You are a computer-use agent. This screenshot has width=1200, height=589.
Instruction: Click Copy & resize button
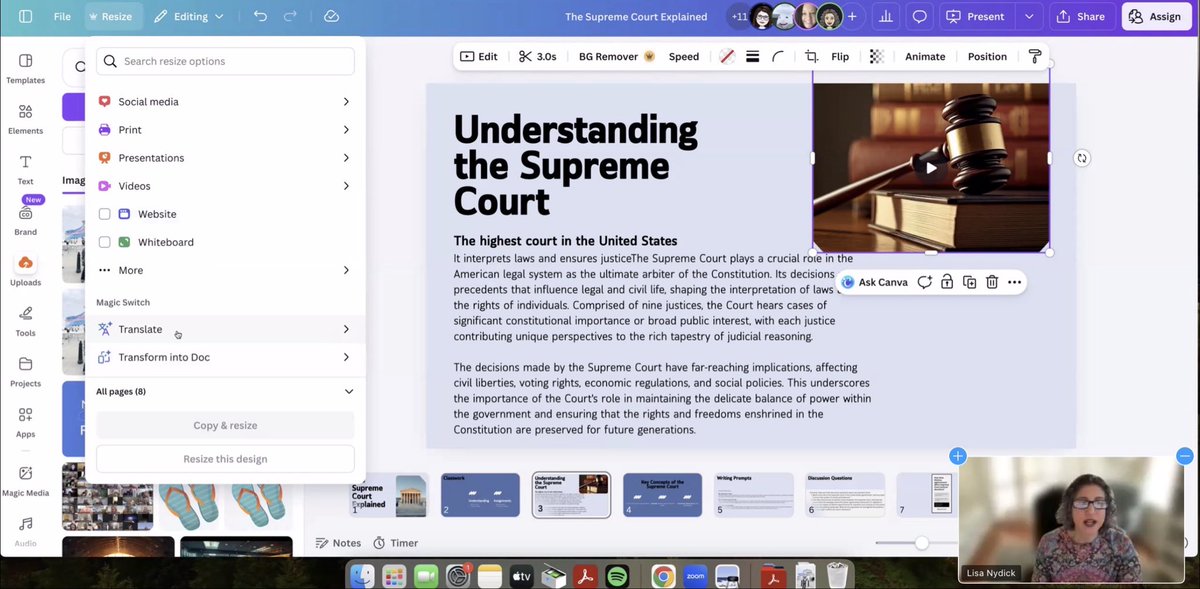click(x=225, y=425)
